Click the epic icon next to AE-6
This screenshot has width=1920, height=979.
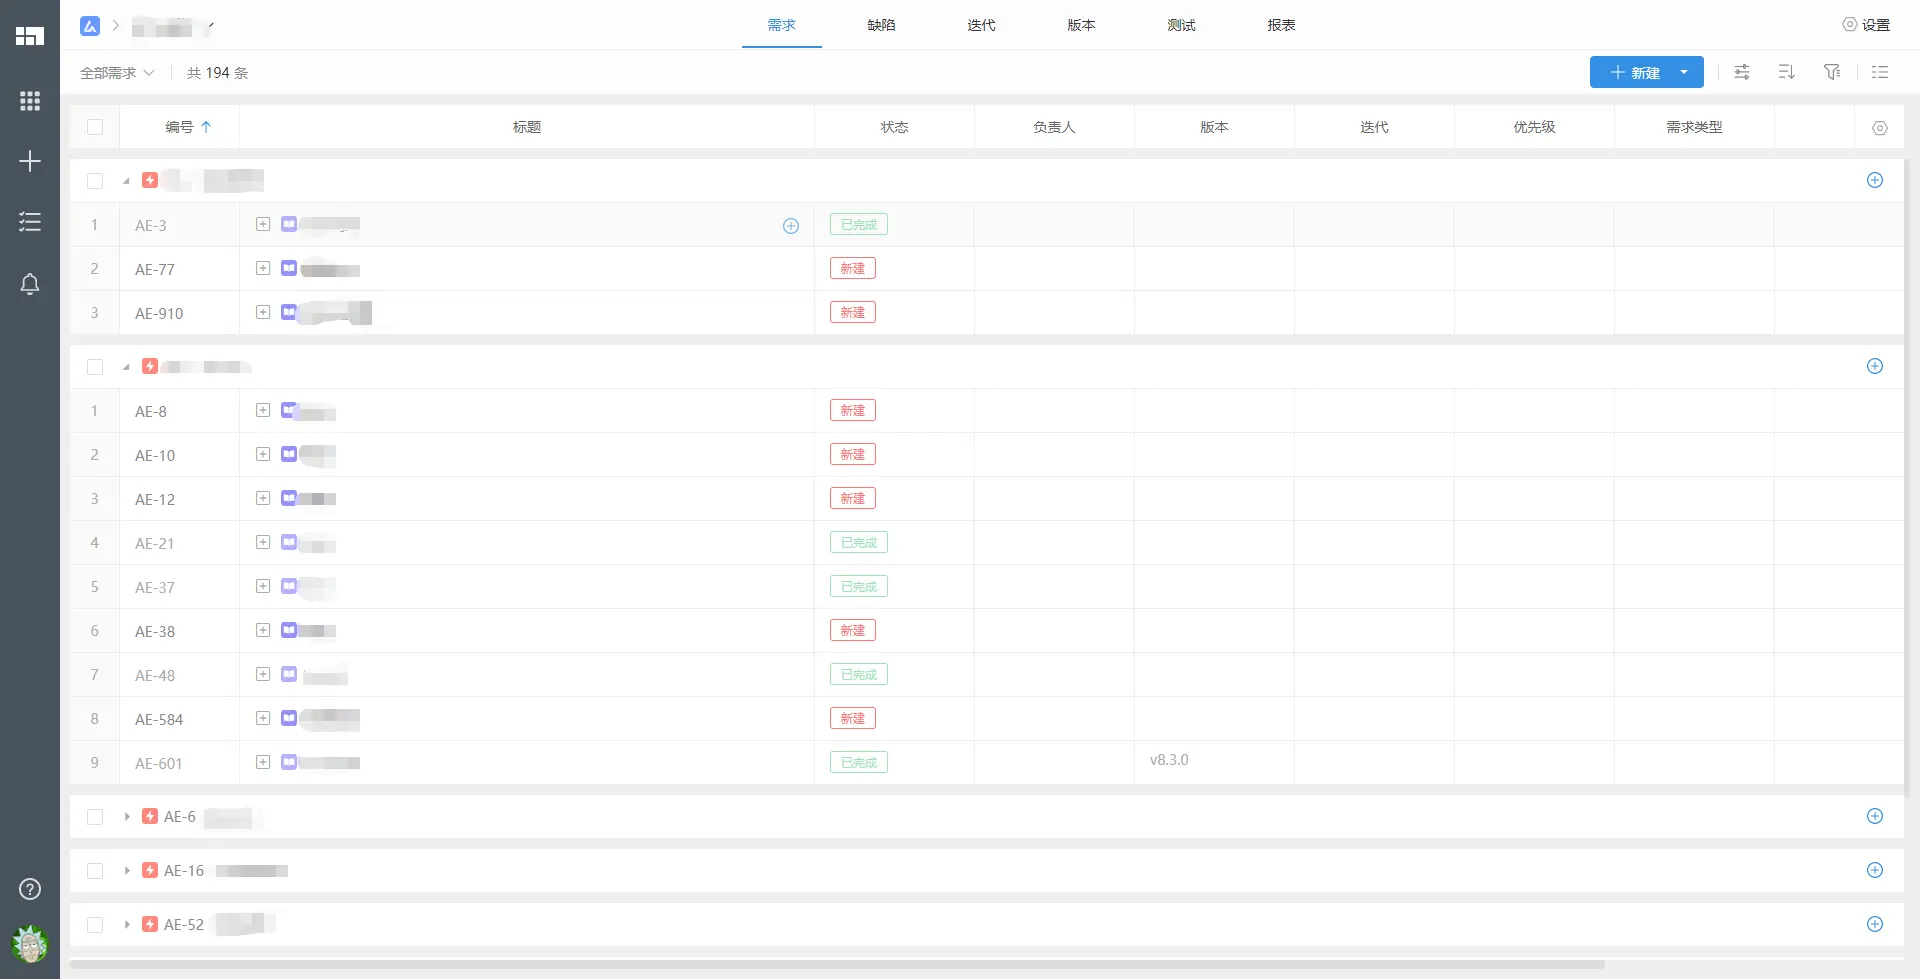tap(150, 816)
